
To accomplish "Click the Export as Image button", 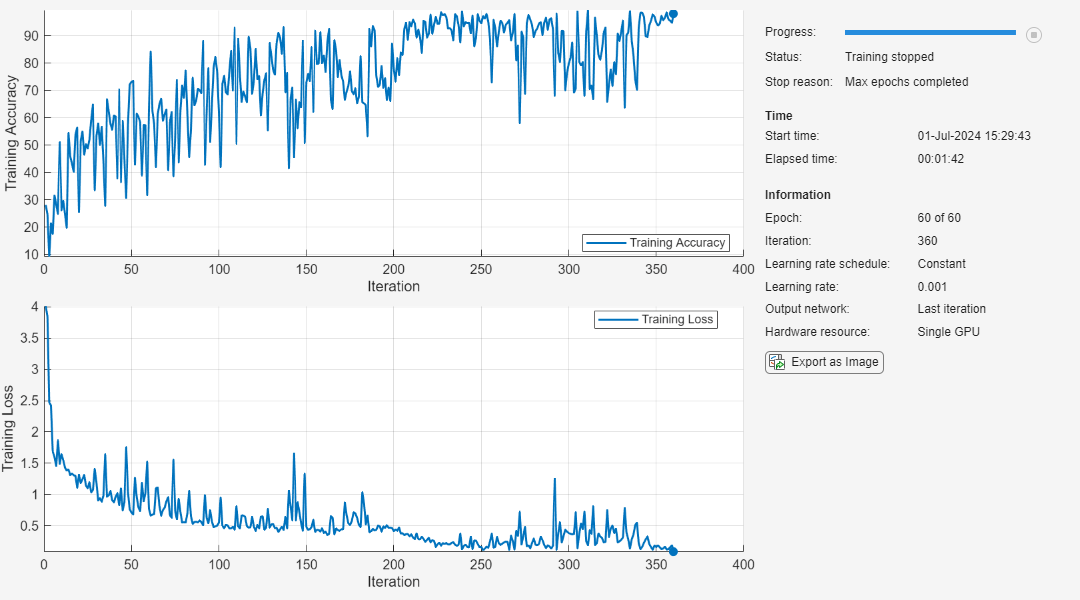I will 824,362.
